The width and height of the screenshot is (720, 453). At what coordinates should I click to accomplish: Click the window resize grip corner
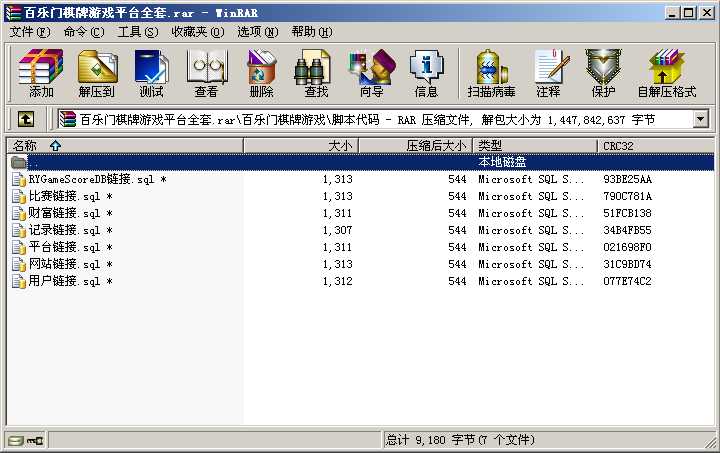click(x=710, y=442)
